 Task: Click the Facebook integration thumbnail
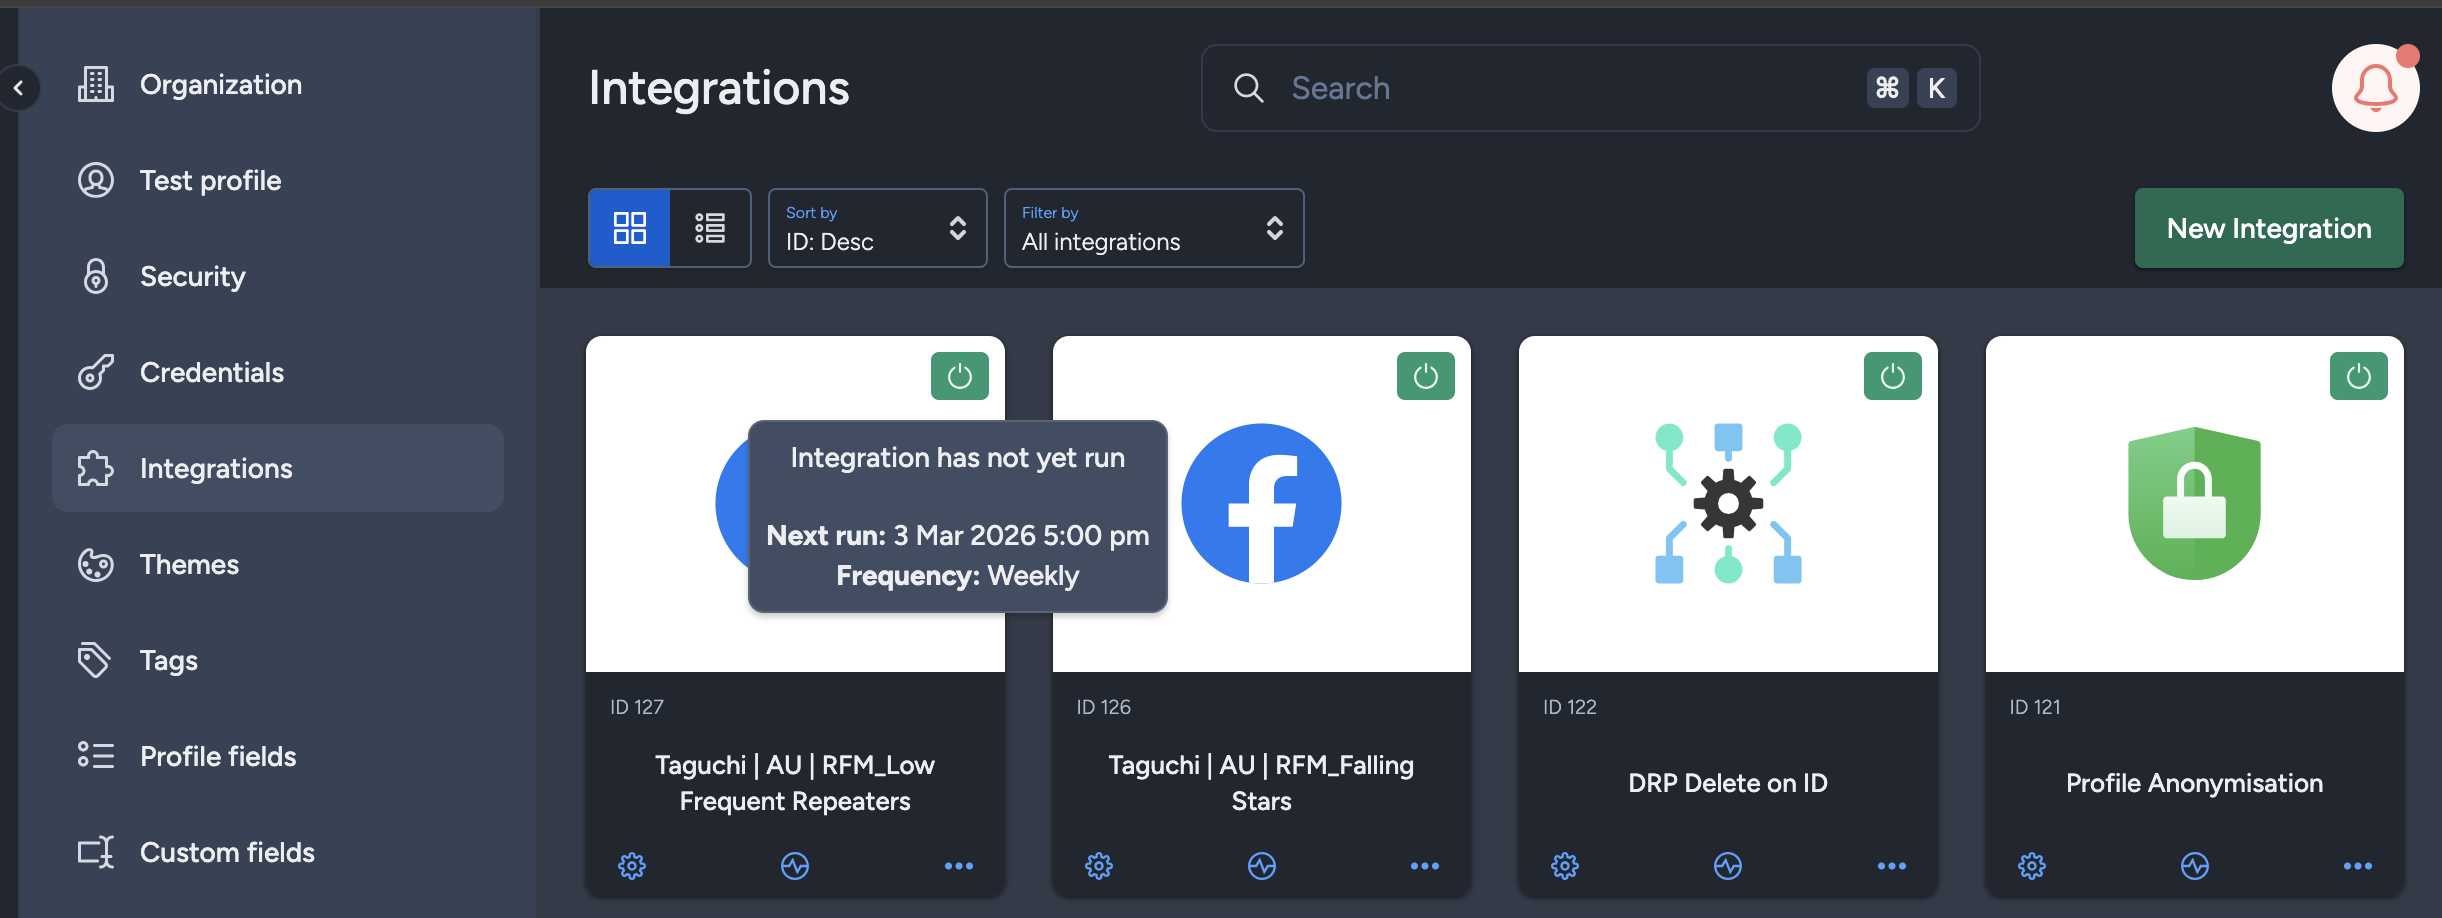(x=1261, y=504)
